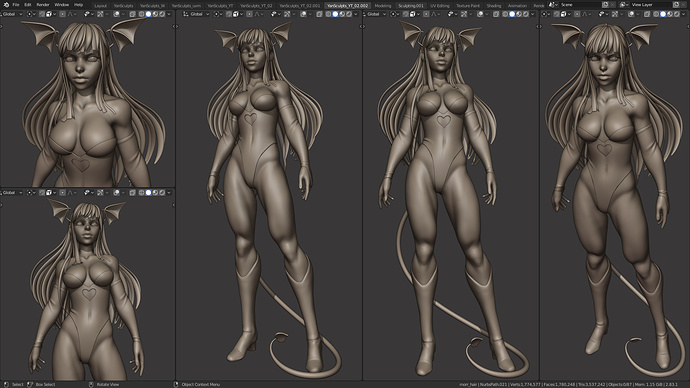
Task: Open the Help menu
Action: click(78, 5)
